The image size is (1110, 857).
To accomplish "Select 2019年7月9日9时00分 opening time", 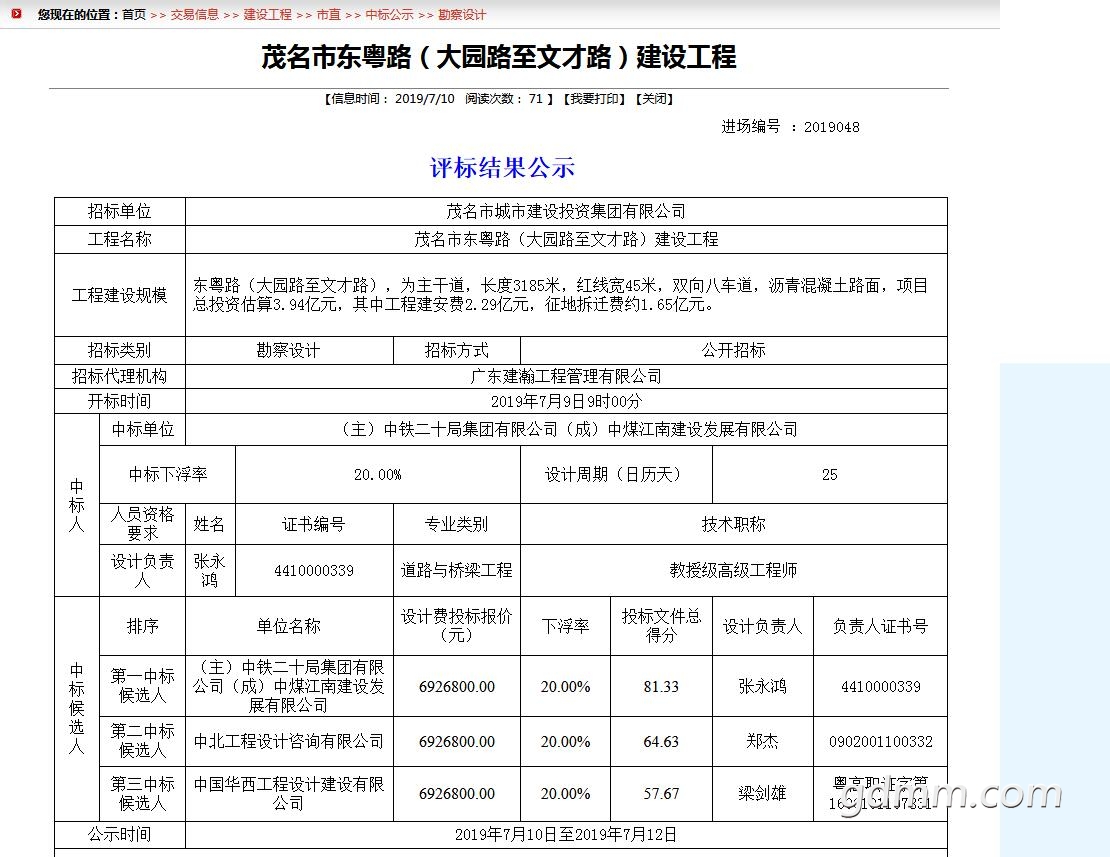I will pos(566,402).
